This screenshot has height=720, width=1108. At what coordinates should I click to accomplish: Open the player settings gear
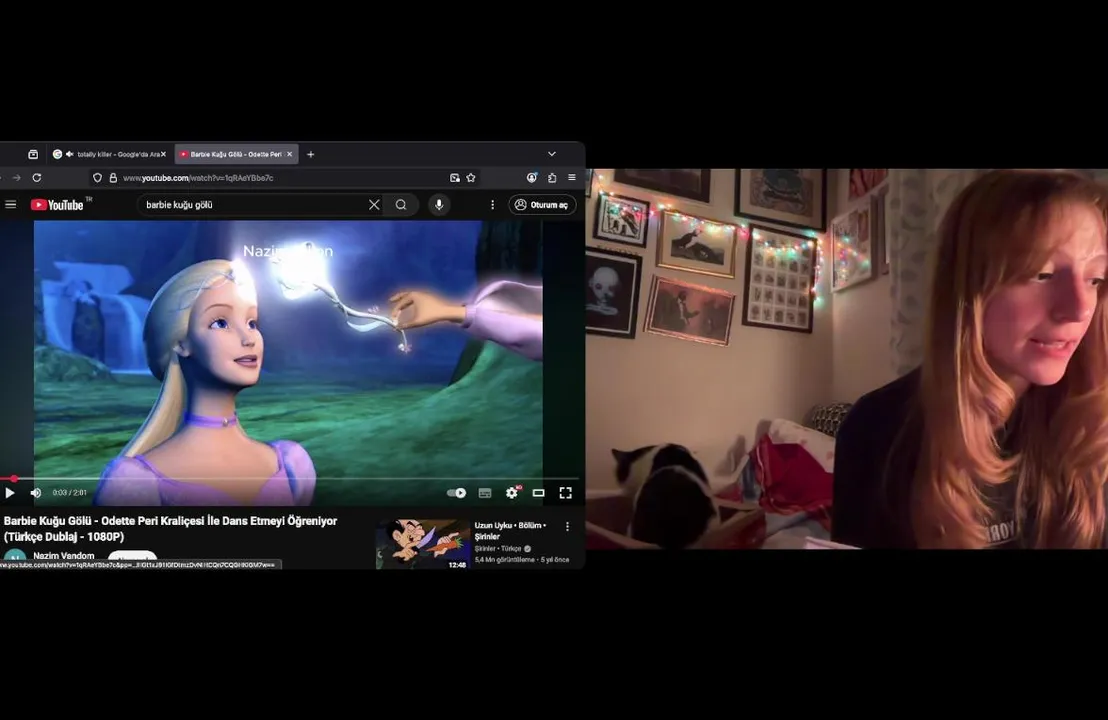(512, 492)
